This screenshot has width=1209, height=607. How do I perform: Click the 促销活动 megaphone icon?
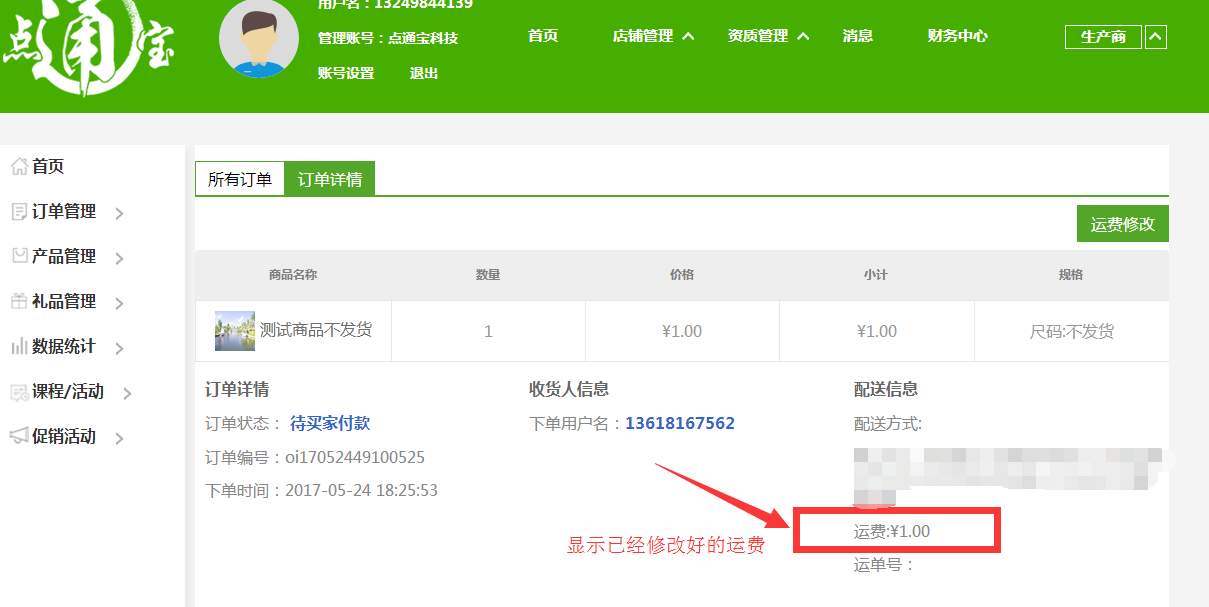point(19,437)
